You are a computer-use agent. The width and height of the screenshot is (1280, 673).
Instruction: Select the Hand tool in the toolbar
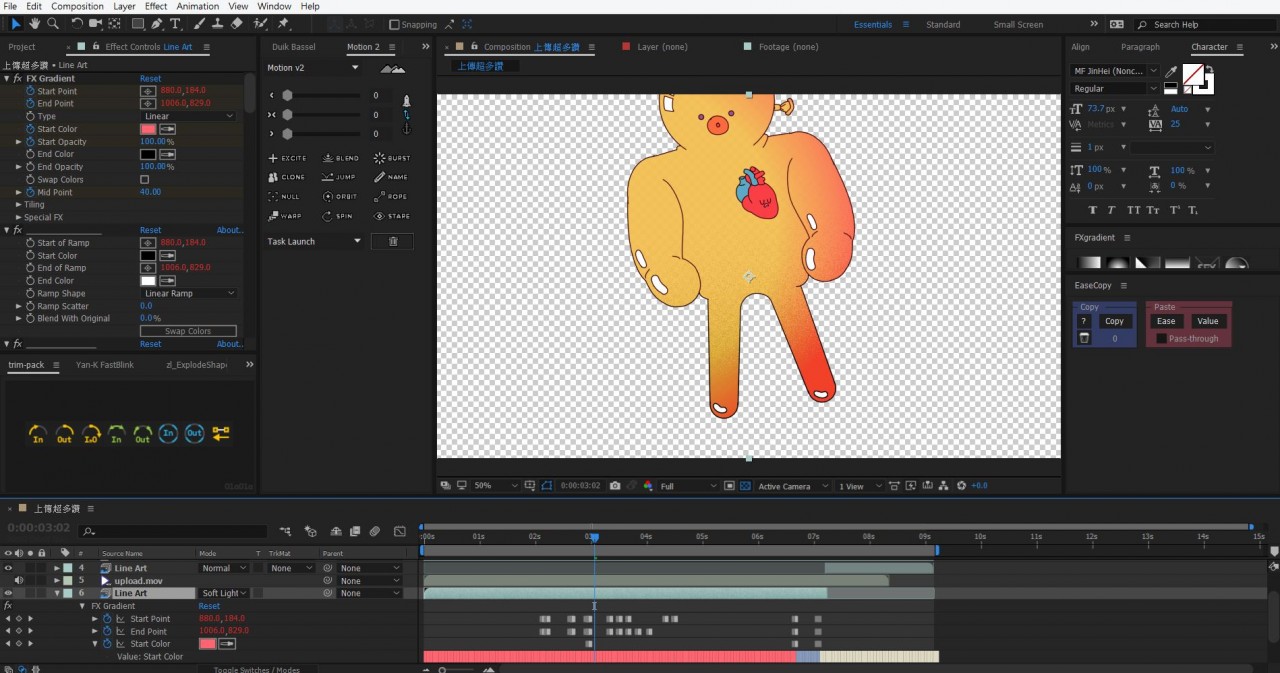(34, 23)
